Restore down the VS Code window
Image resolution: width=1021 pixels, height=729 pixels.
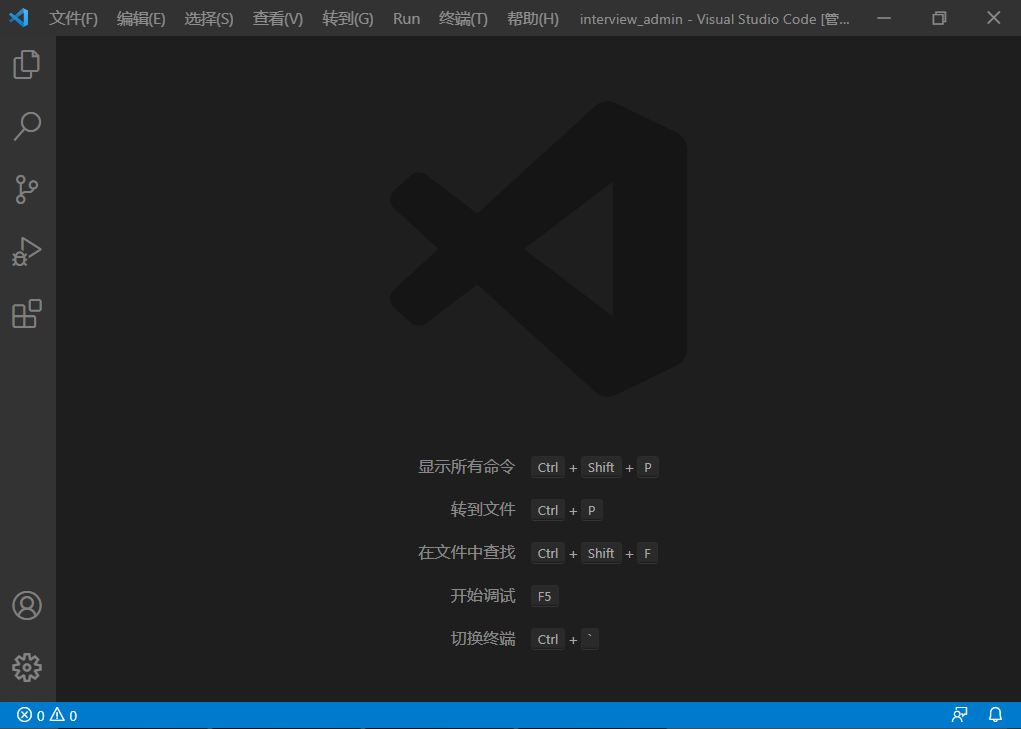tap(939, 18)
